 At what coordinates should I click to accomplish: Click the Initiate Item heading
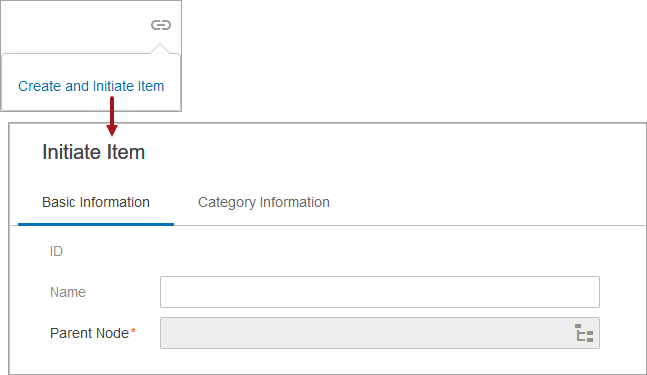click(94, 152)
